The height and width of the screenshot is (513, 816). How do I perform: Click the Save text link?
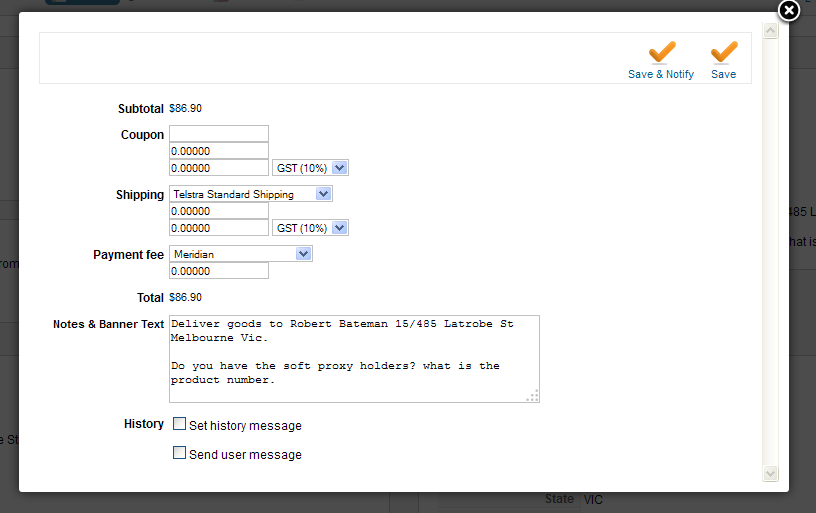pyautogui.click(x=723, y=75)
